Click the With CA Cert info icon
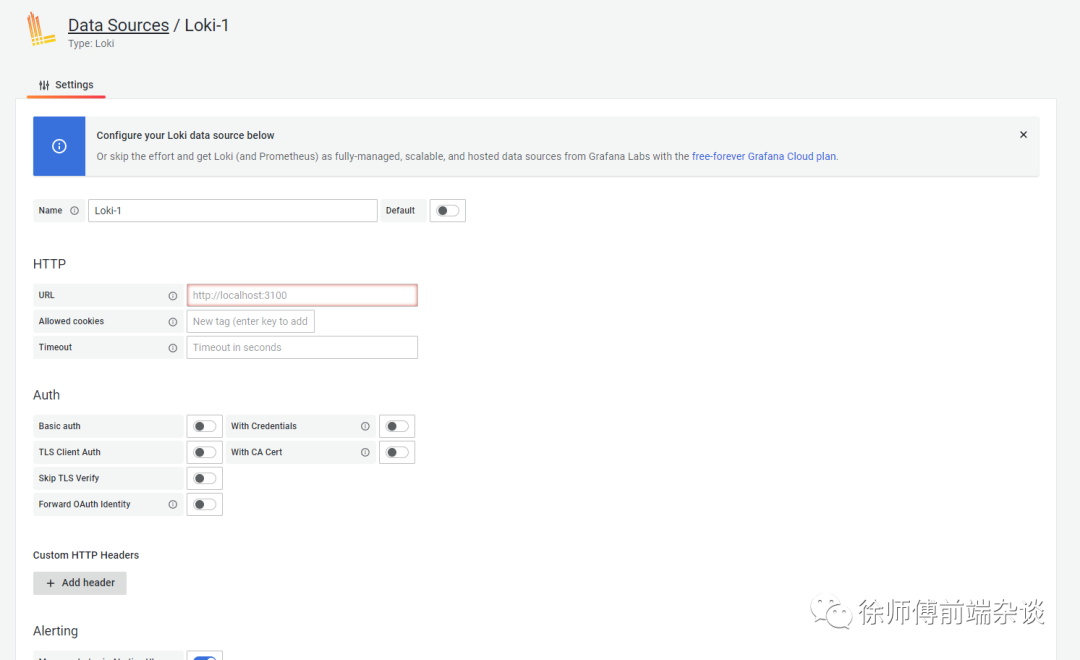 (365, 453)
